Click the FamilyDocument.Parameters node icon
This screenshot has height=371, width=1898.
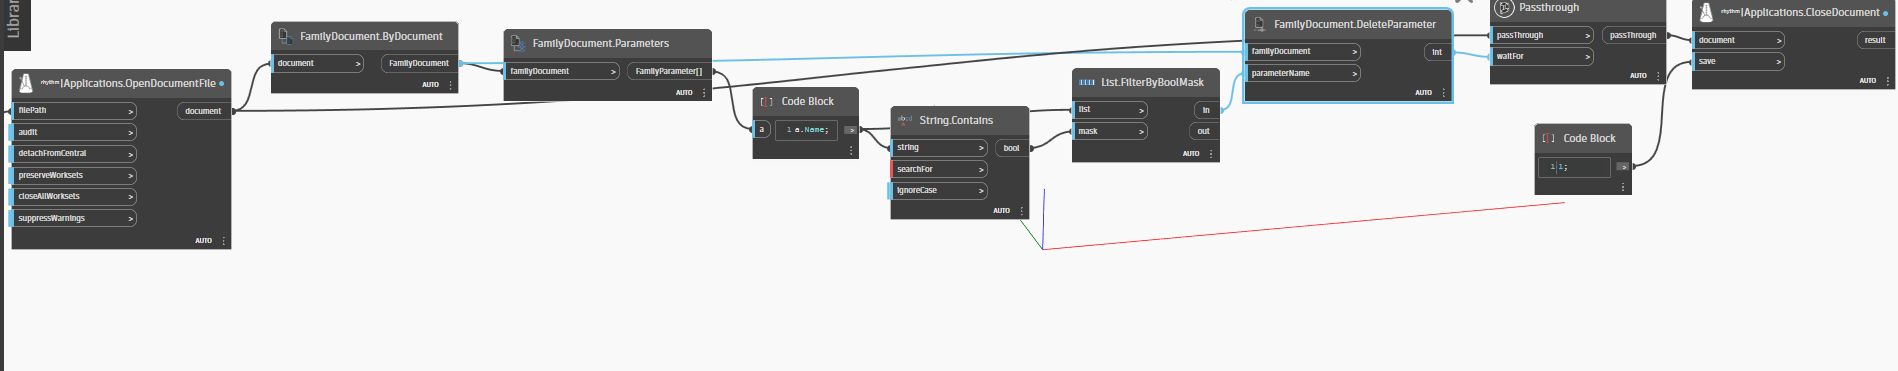[518, 43]
